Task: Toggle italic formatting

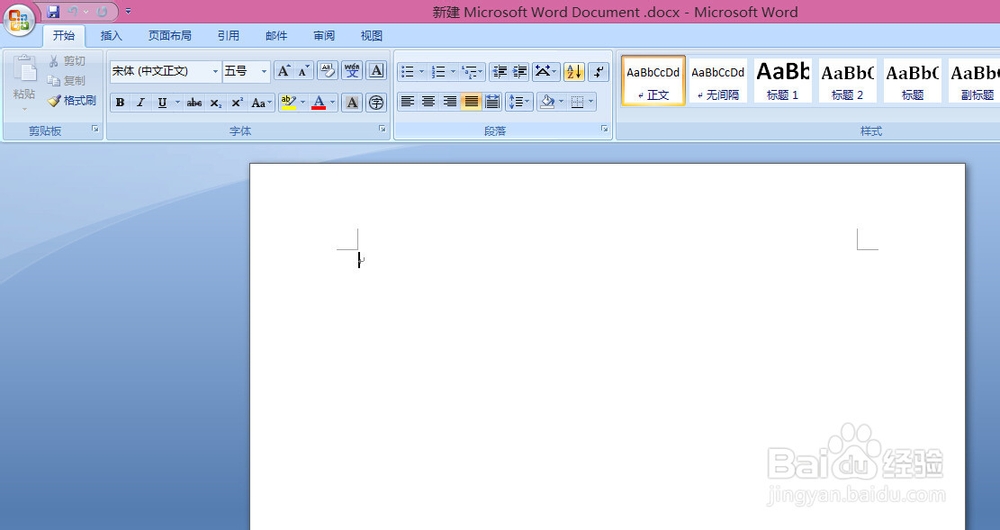Action: [141, 102]
